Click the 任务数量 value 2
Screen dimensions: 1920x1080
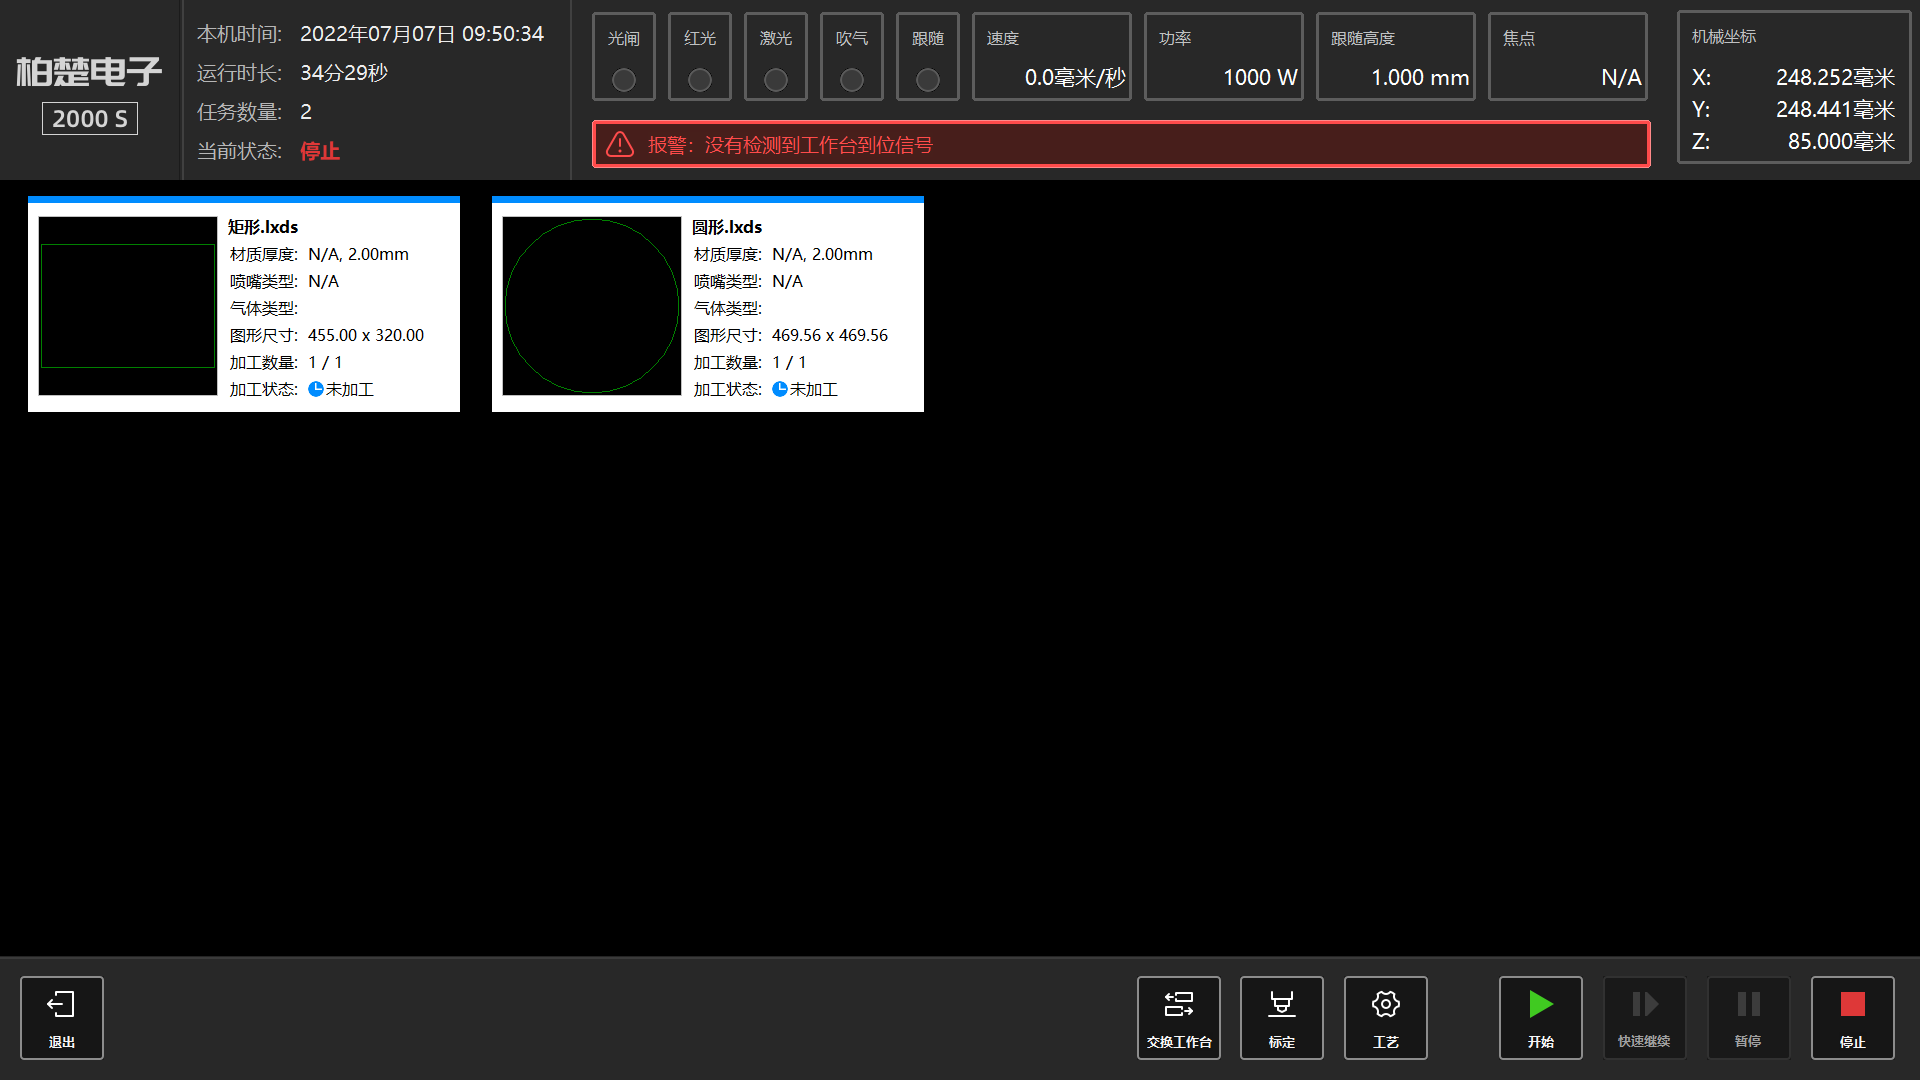pyautogui.click(x=306, y=112)
